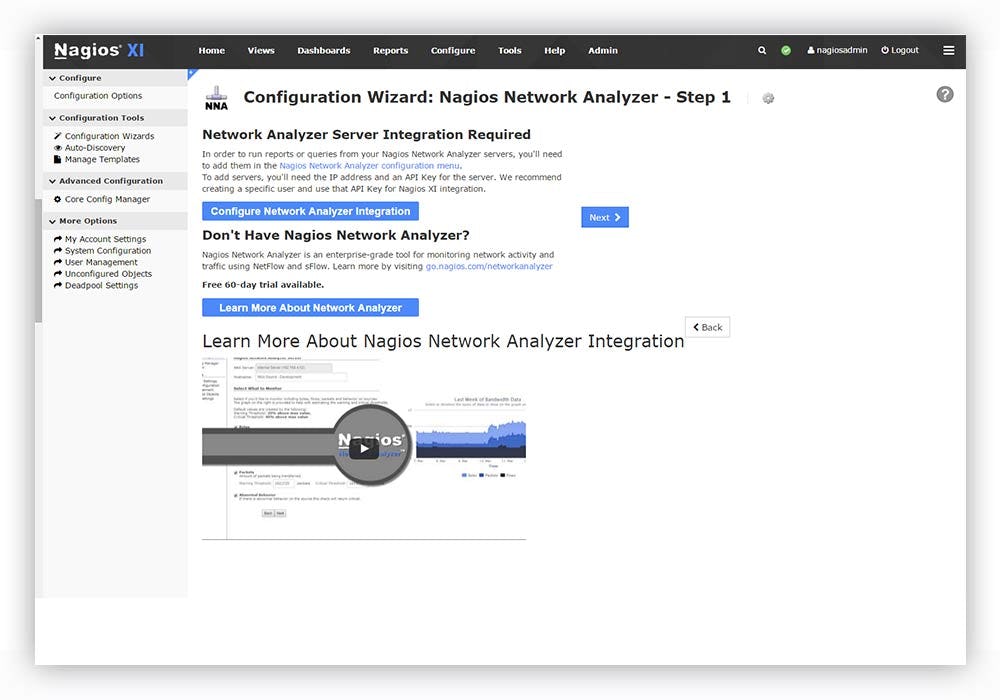The height and width of the screenshot is (700, 1000).
Task: Open the go.nagios.com/networkanalyzer link
Action: click(x=491, y=266)
